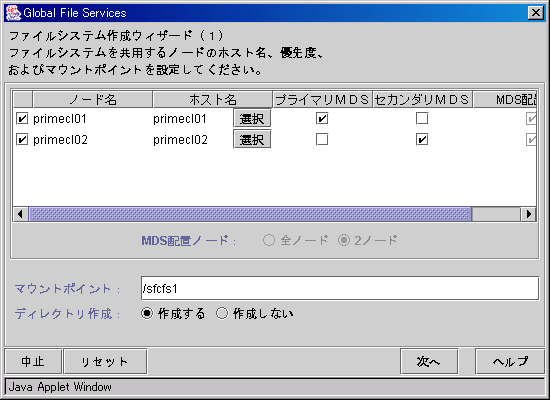Click the プライマリMDS column header
The image size is (550, 400).
(322, 100)
